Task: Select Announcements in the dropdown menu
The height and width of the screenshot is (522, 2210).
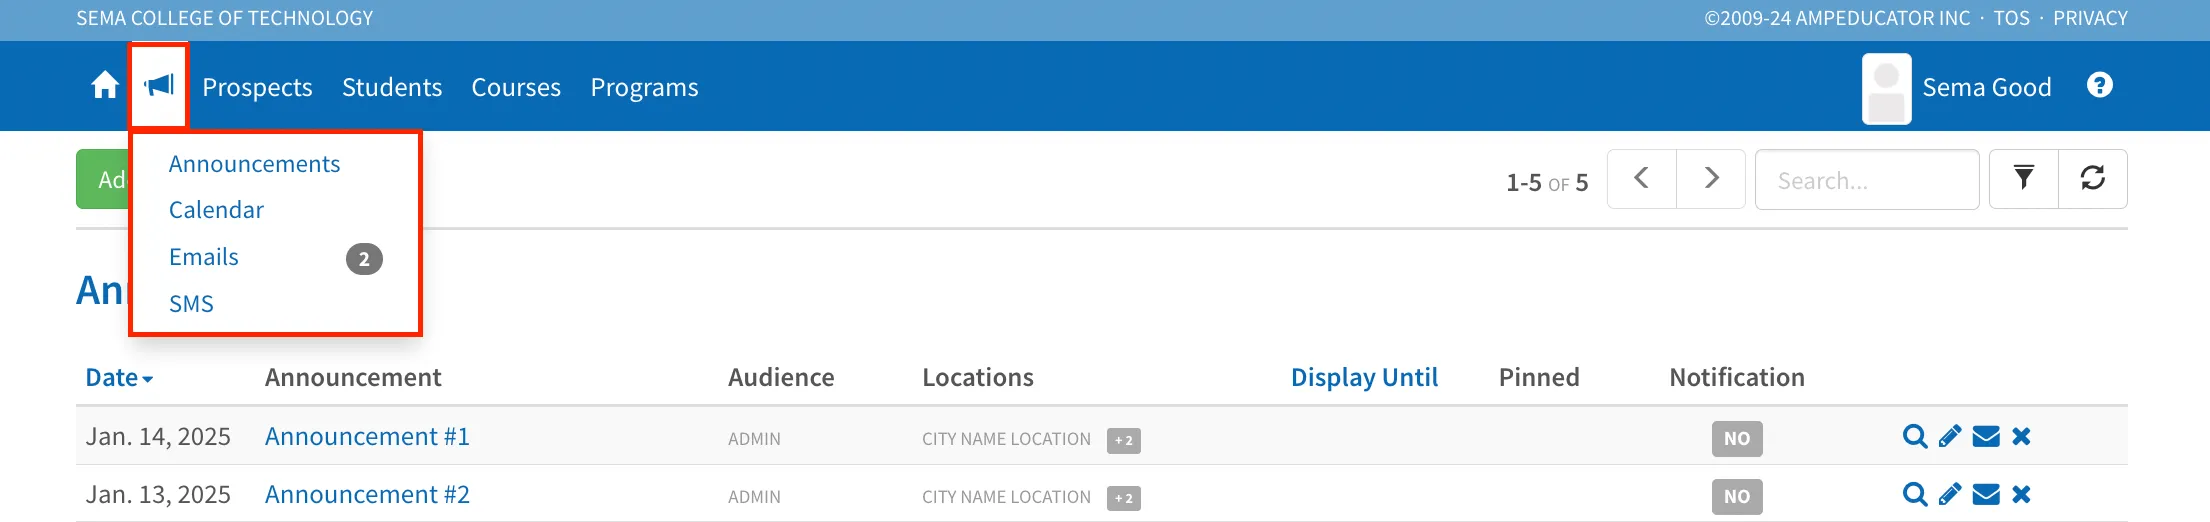Action: [x=254, y=164]
